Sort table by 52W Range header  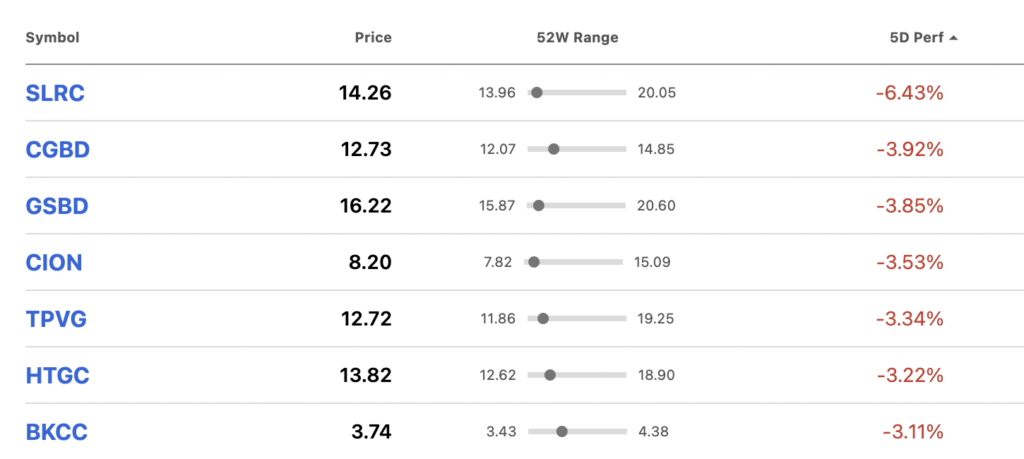[x=577, y=38]
